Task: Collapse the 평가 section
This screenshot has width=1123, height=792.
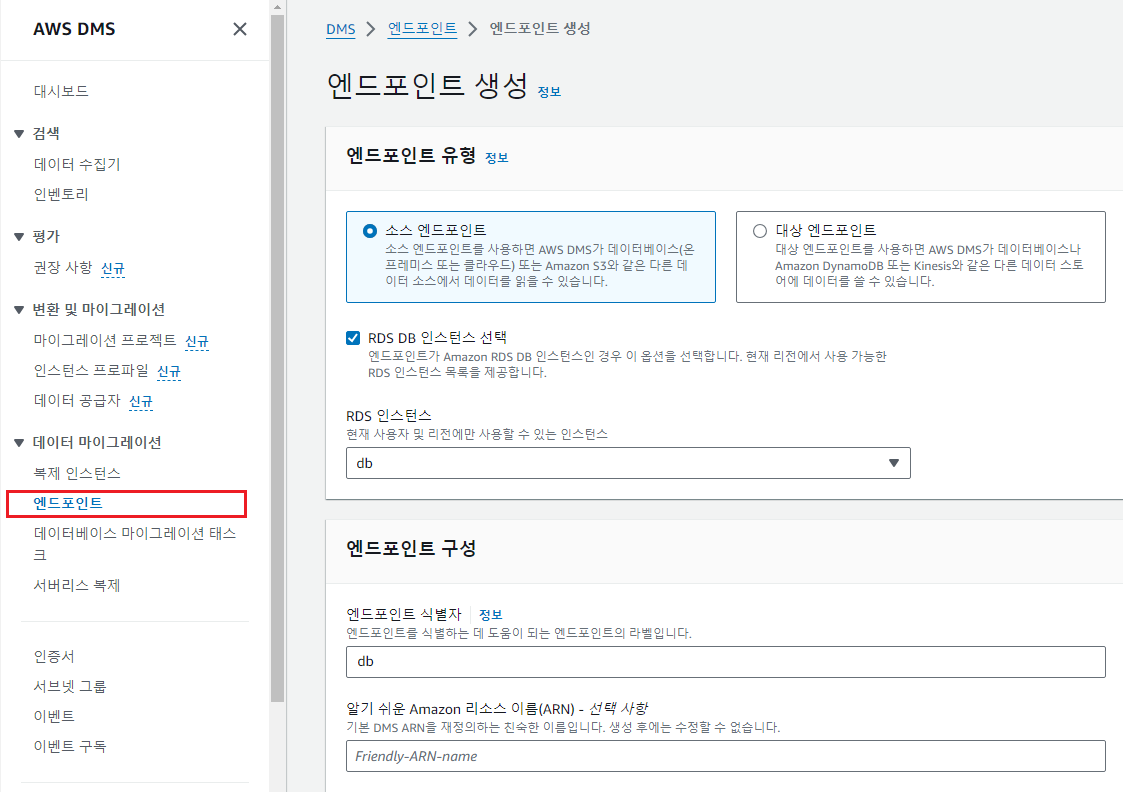Action: pyautogui.click(x=19, y=236)
